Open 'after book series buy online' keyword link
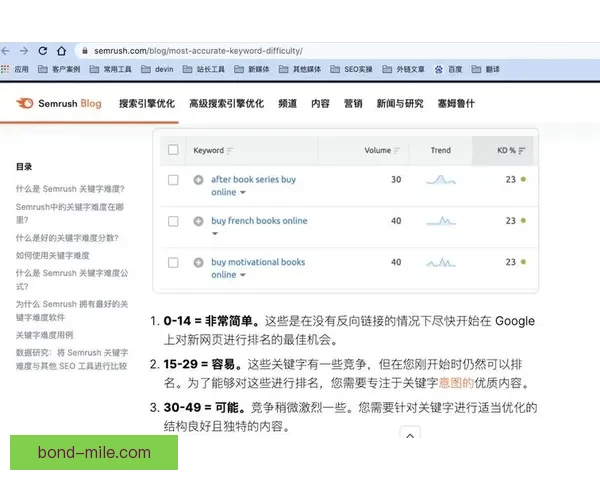The image size is (600, 480). [253, 186]
